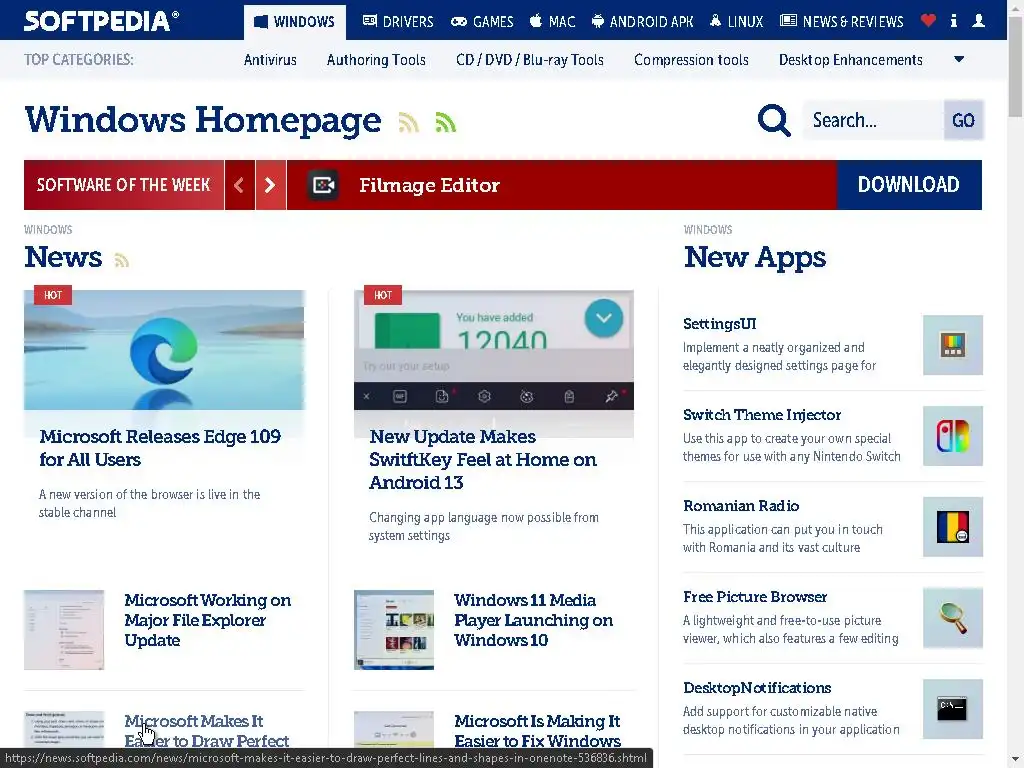Switch to the Drivers section

(398, 22)
